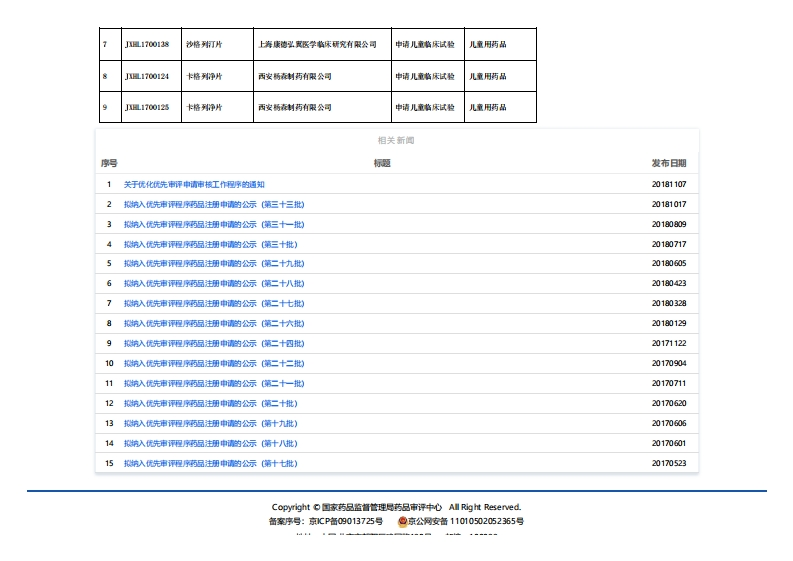This screenshot has width=793, height=561.
Task: Open the 第三十三批 priority review announcement
Action: tap(213, 204)
